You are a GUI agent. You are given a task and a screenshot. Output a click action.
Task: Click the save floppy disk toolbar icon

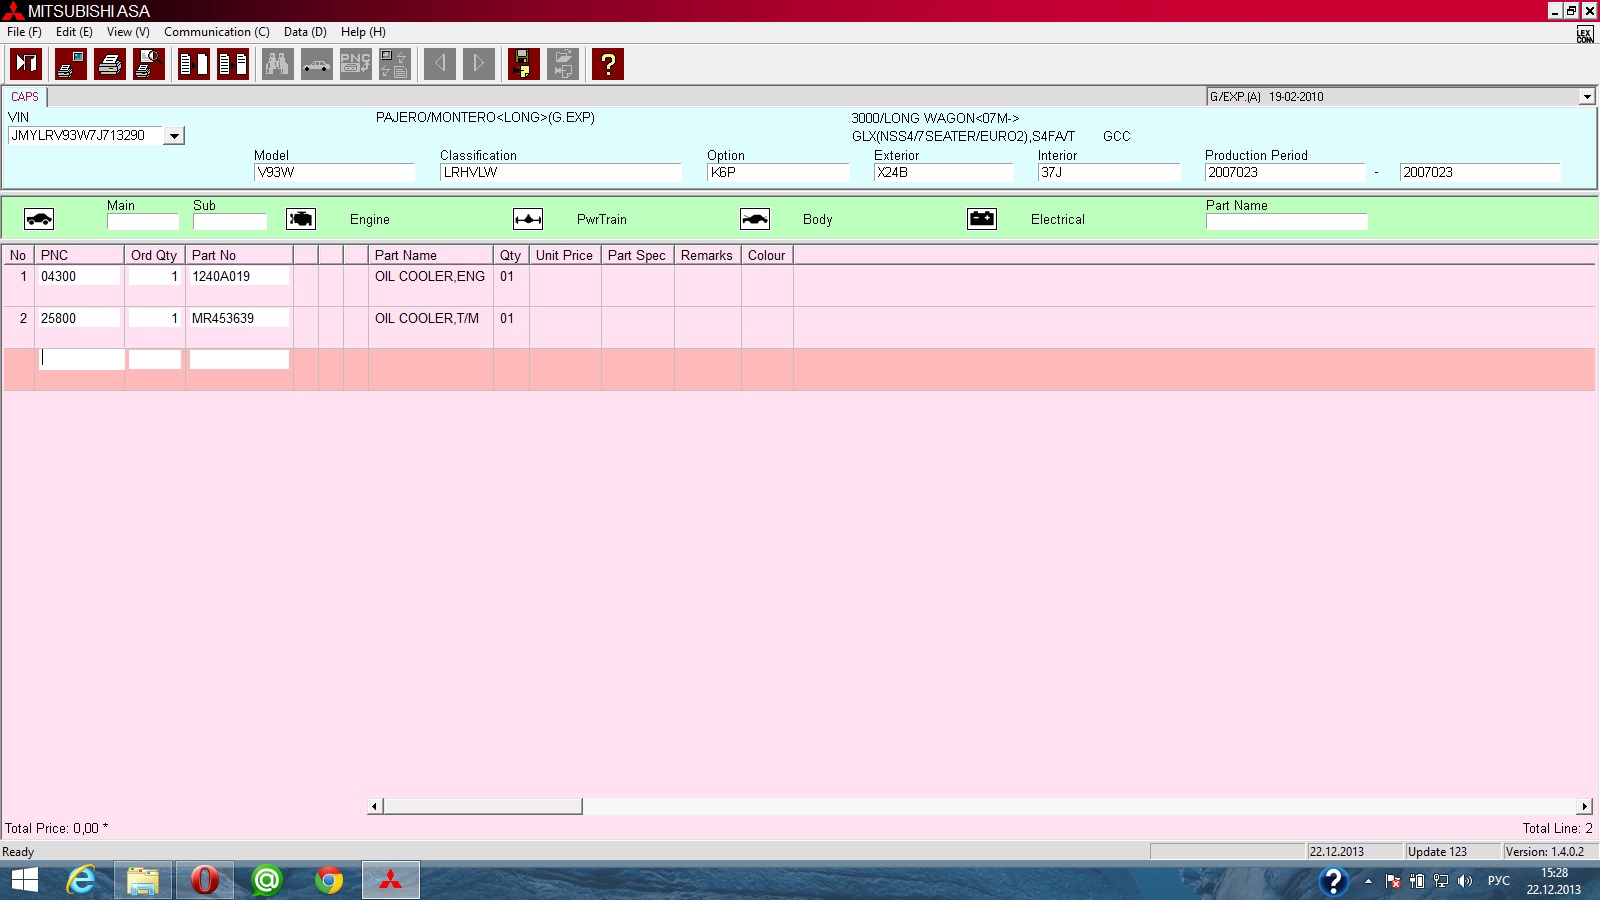523,64
